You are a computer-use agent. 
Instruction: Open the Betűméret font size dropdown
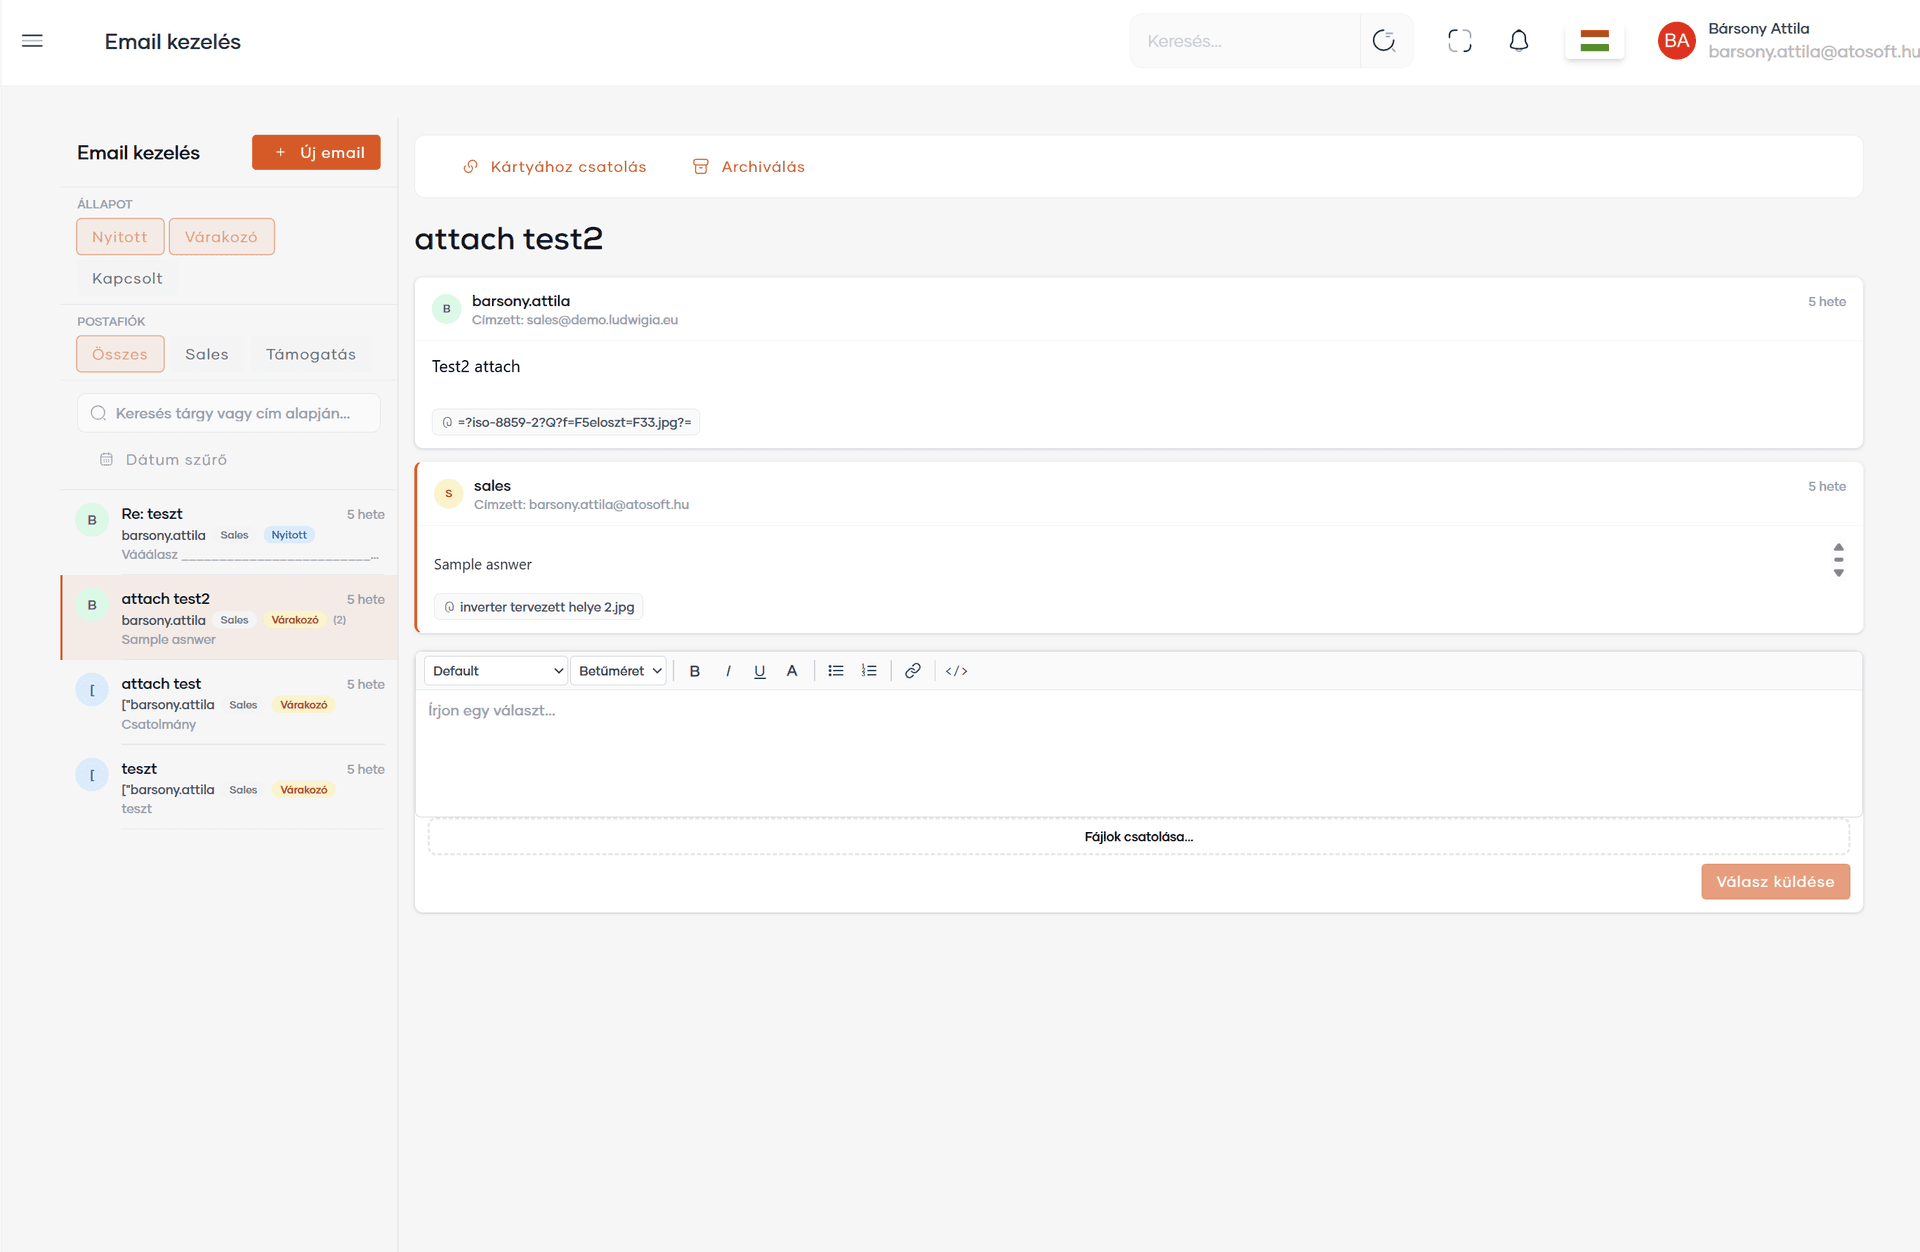point(619,671)
